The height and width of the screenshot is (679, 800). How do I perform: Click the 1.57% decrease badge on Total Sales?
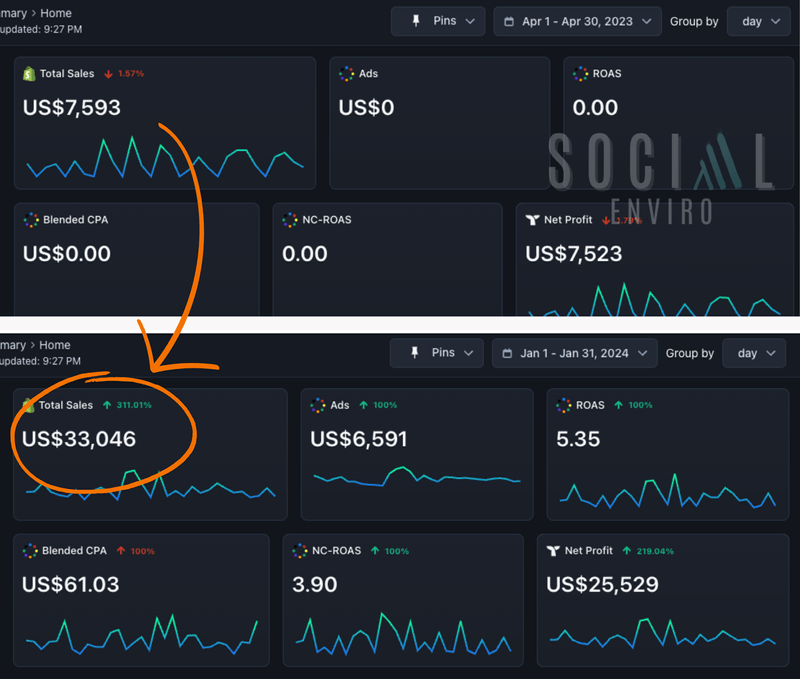click(x=130, y=73)
